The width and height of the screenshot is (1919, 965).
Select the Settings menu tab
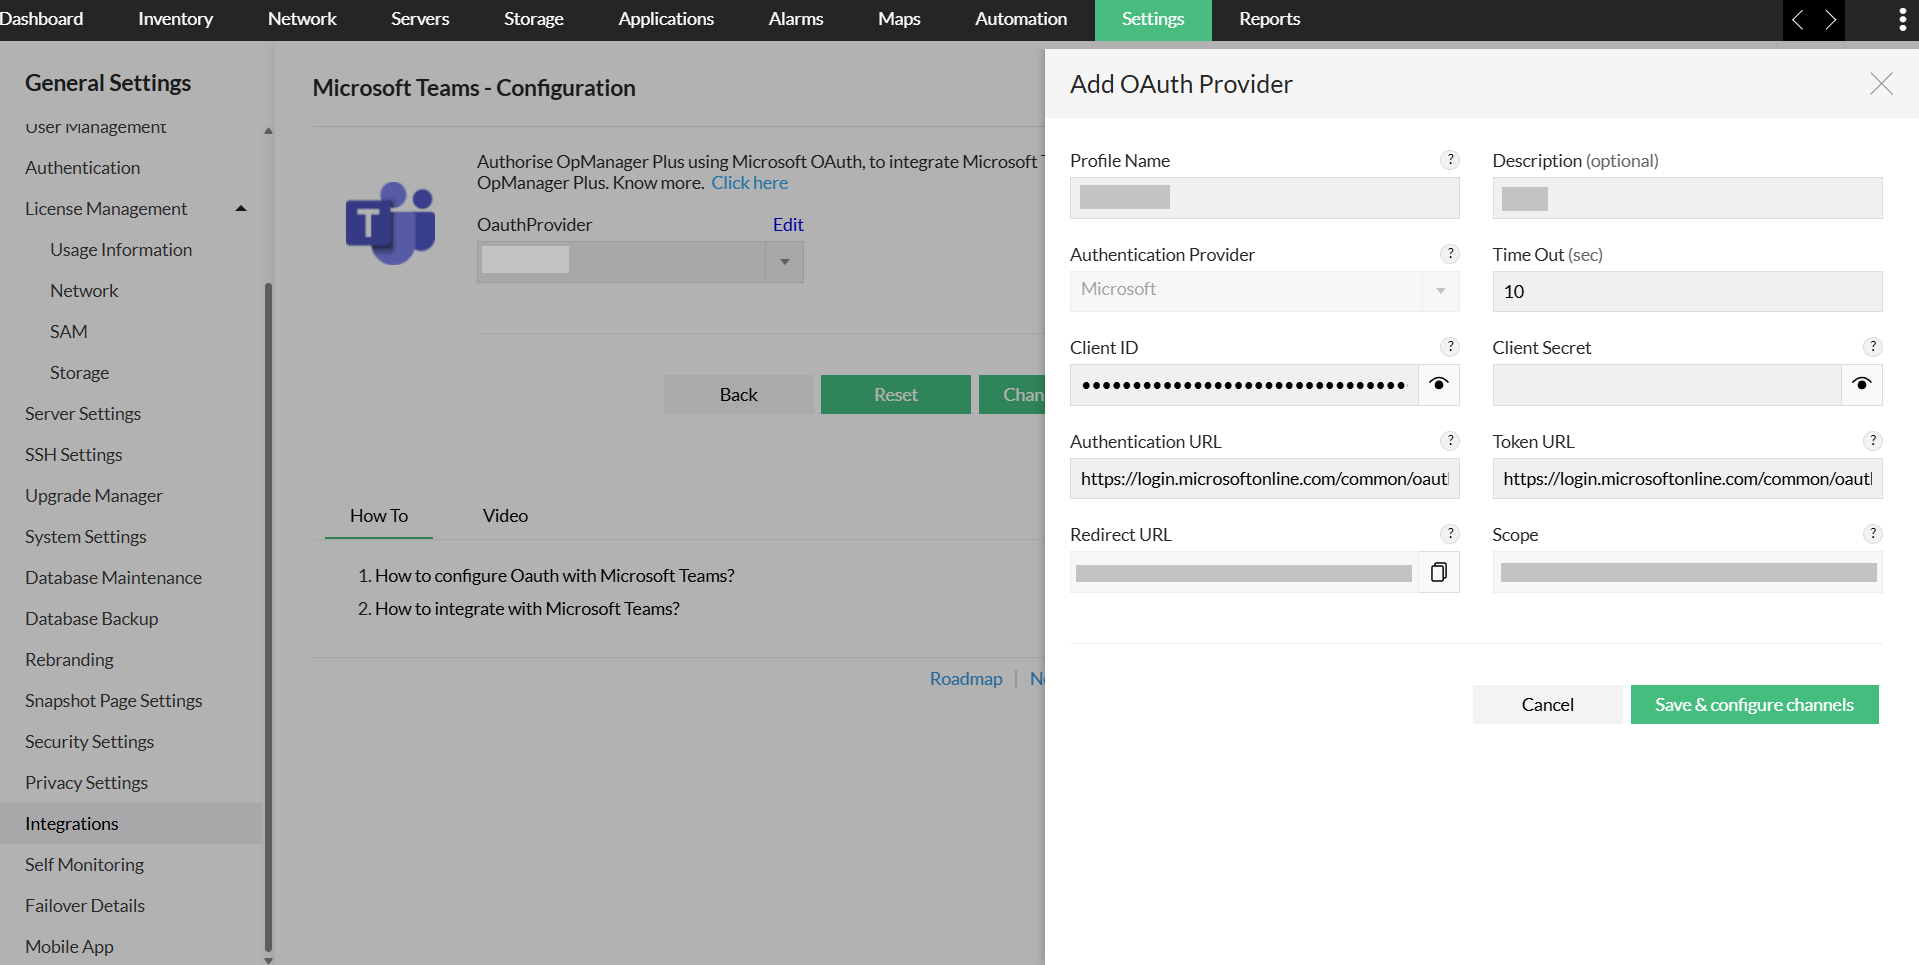[x=1153, y=19]
